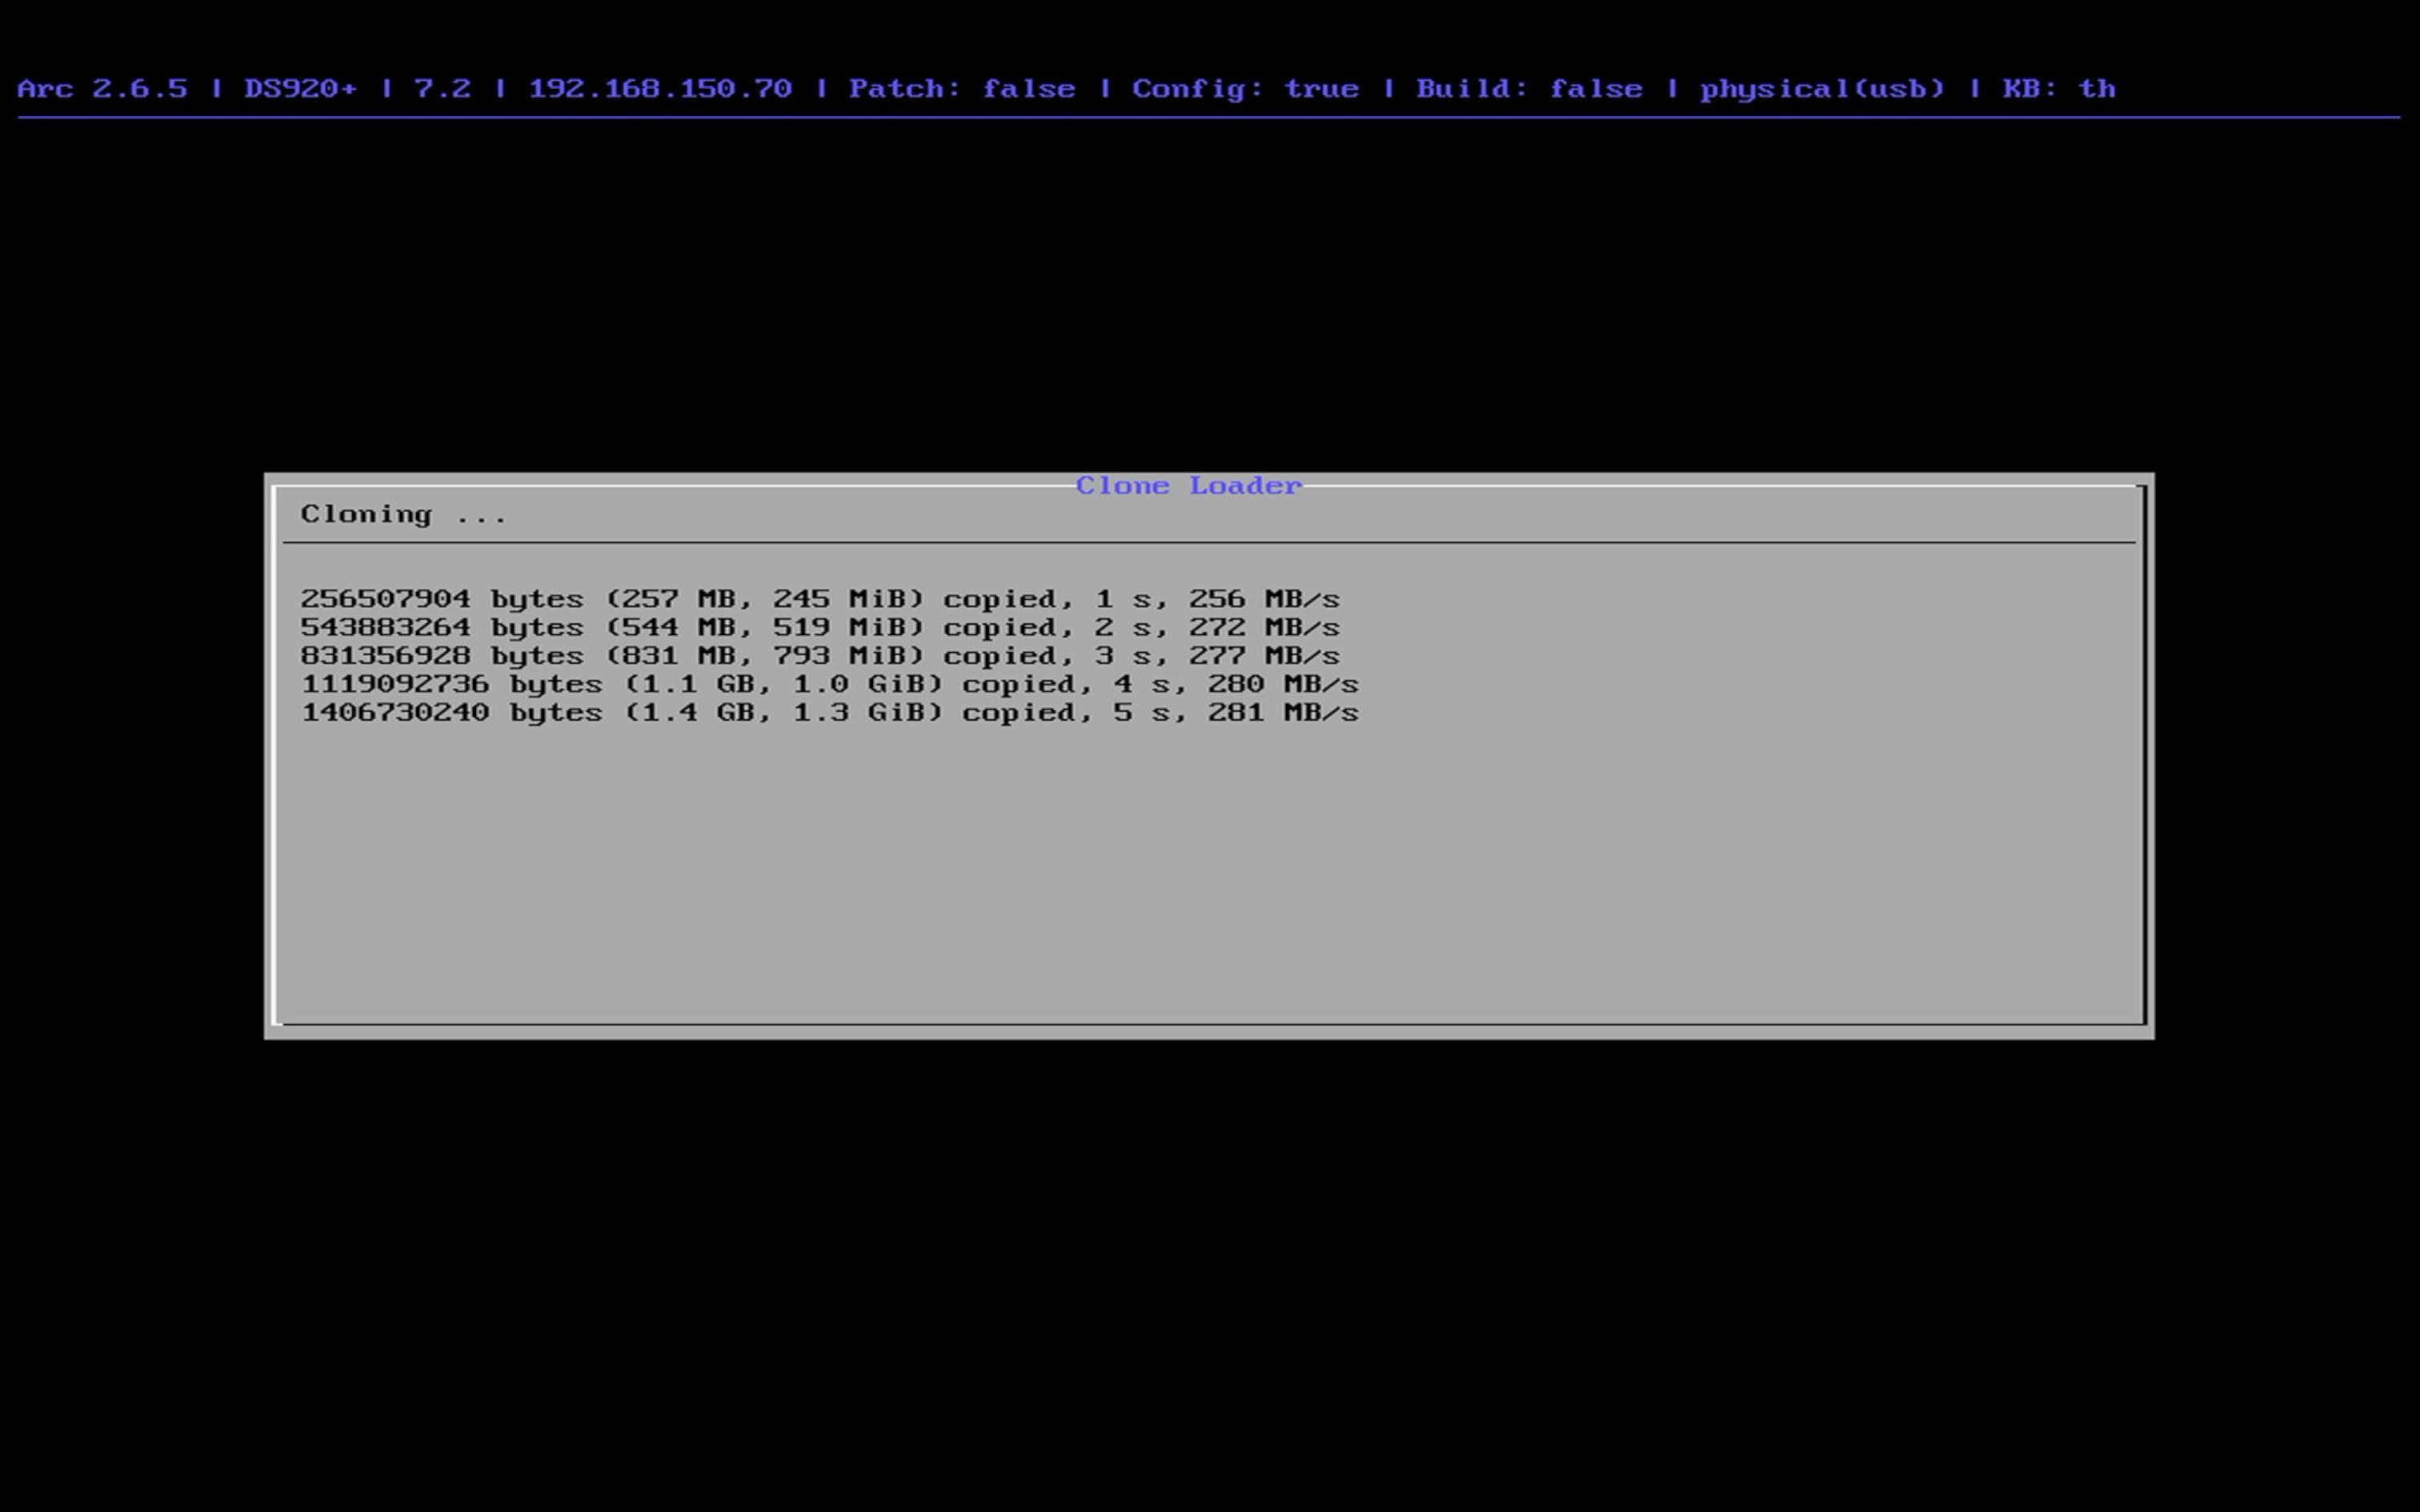Image resolution: width=2420 pixels, height=1512 pixels.
Task: Click the physical(usb) label
Action: pyautogui.click(x=1822, y=89)
